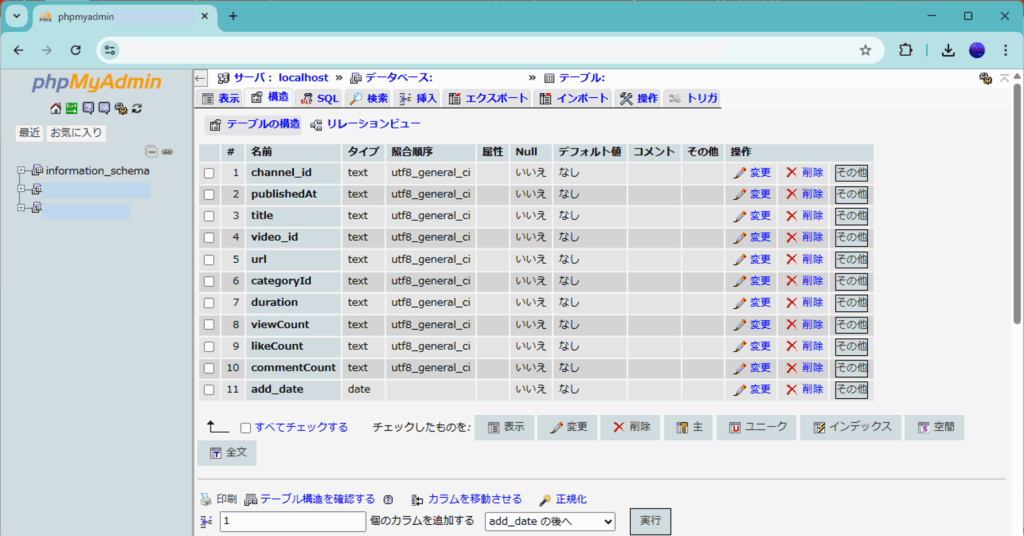Screen dimensions: 1024x536
Task: Tick the checkbox for the viewCount column
Action: (x=209, y=325)
